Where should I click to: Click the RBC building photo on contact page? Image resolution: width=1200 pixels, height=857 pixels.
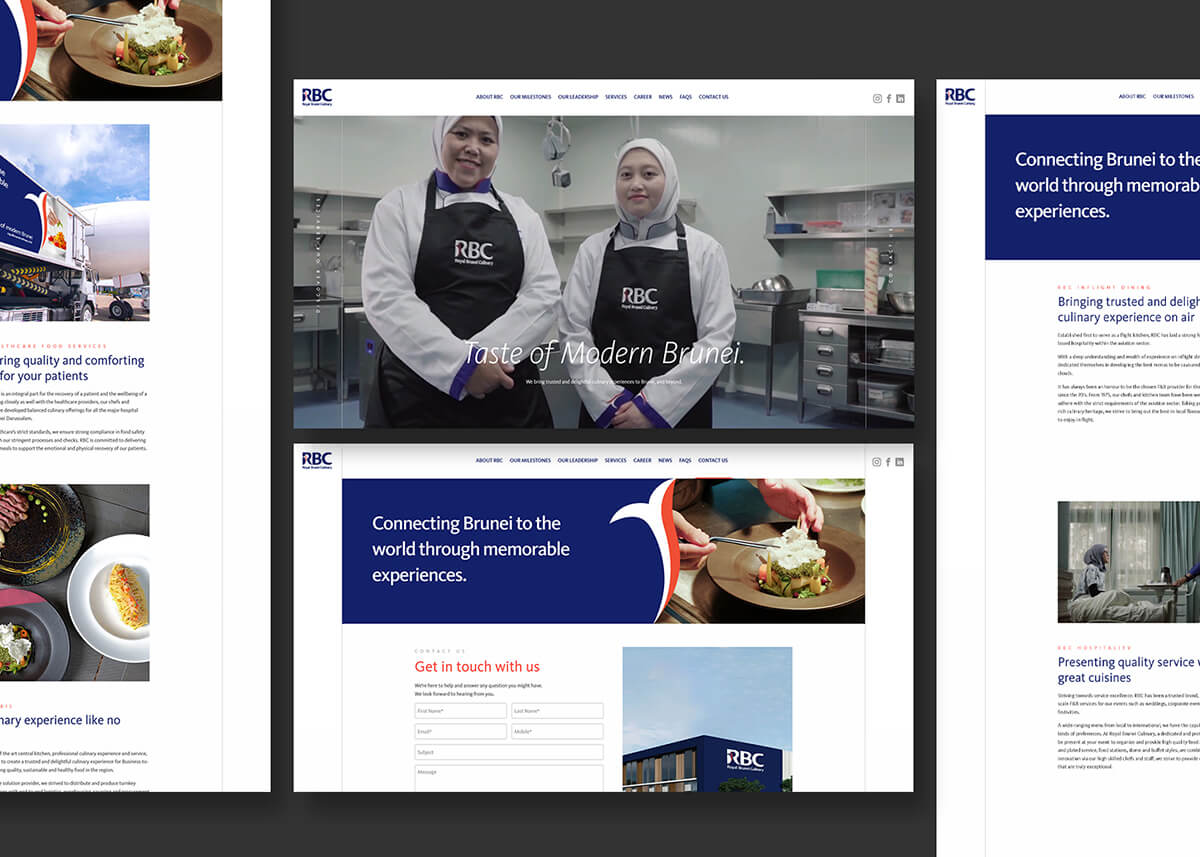click(x=707, y=719)
